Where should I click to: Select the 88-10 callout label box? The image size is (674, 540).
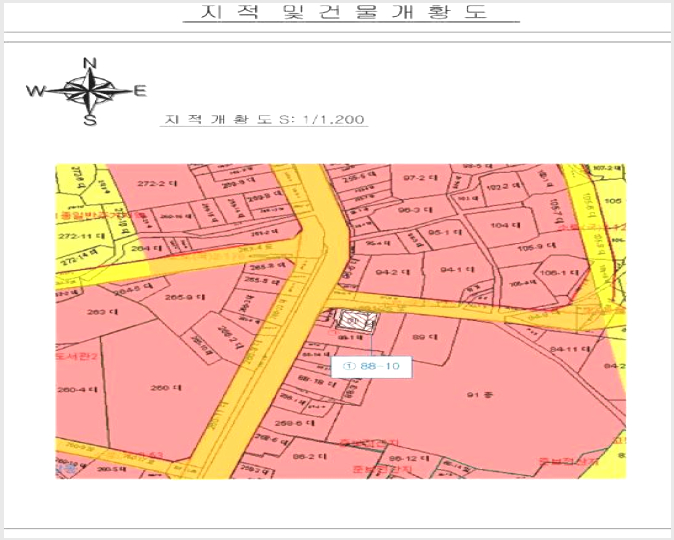point(371,366)
